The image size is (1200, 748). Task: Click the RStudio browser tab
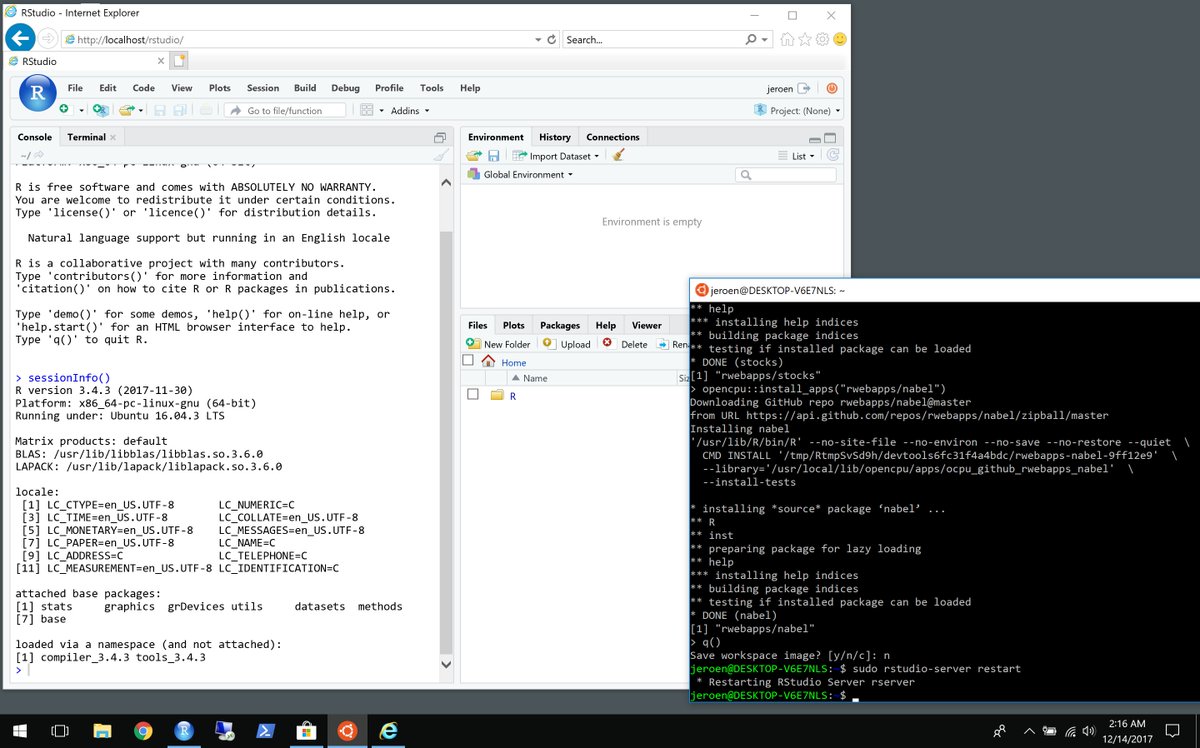(x=85, y=61)
